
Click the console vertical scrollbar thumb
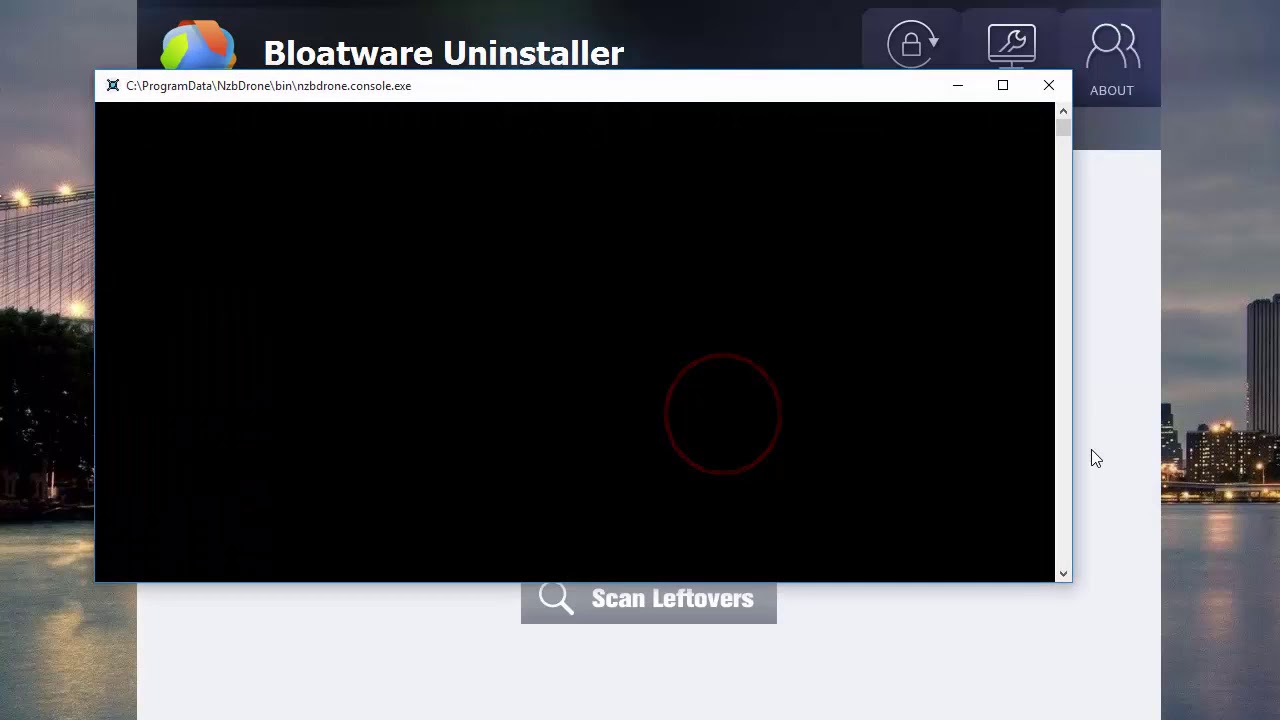(1063, 128)
